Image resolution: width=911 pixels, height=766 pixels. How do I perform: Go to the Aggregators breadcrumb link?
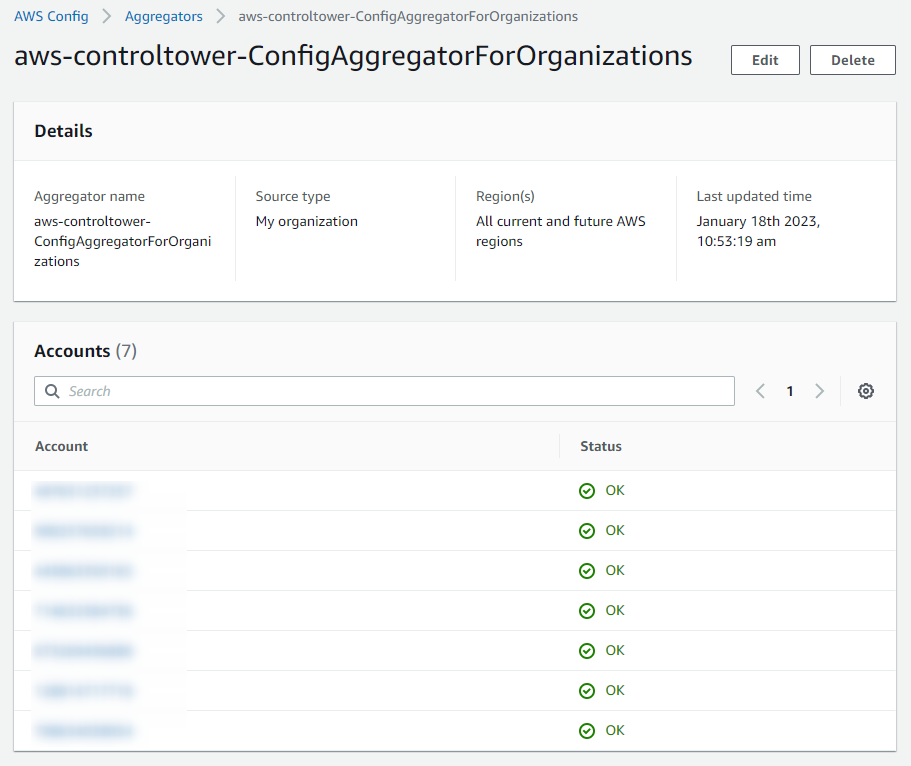coord(164,16)
